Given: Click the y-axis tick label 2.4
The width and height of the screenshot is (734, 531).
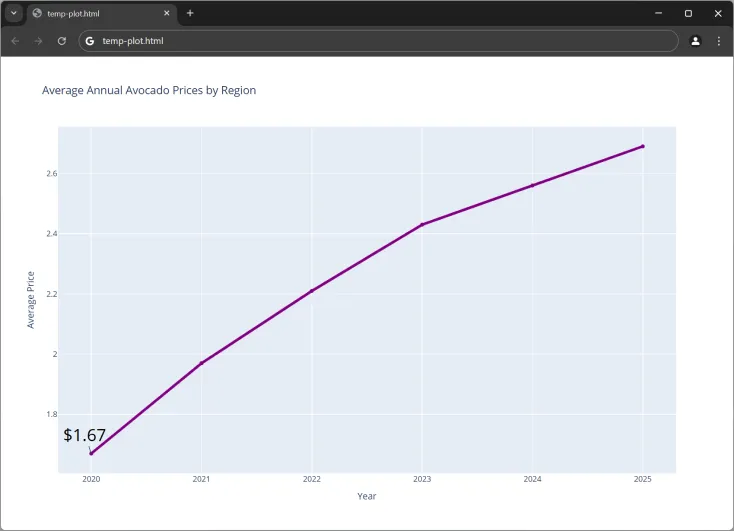Looking at the screenshot, I should click(51, 234).
